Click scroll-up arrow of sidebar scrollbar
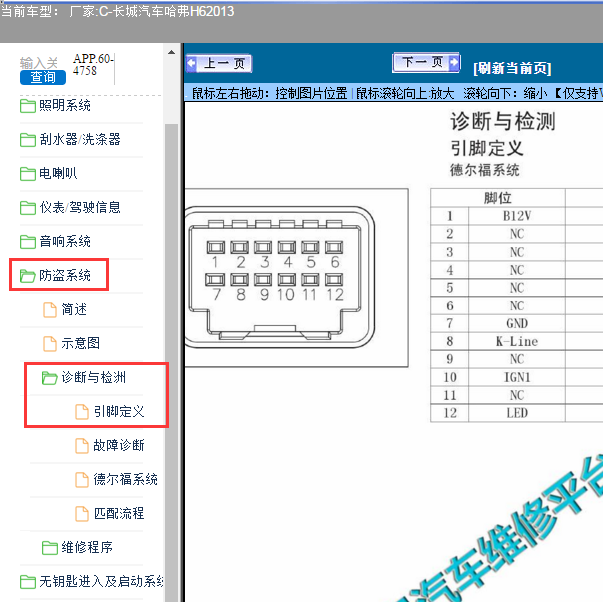The image size is (603, 602). pos(172,53)
